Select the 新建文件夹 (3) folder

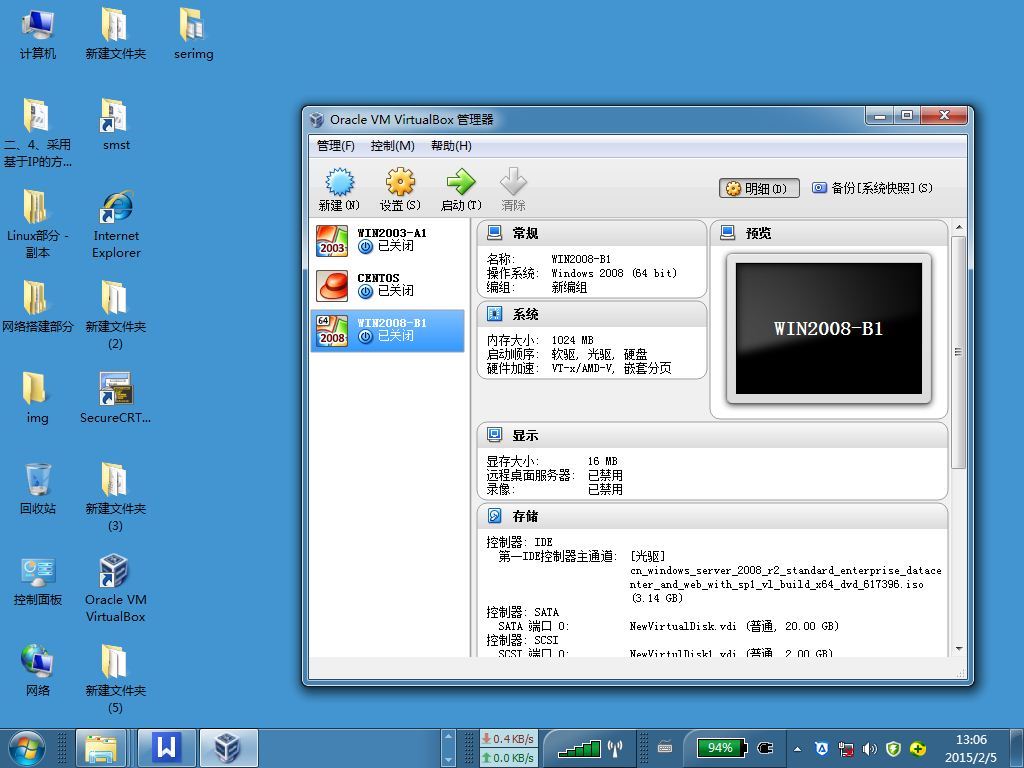116,498
